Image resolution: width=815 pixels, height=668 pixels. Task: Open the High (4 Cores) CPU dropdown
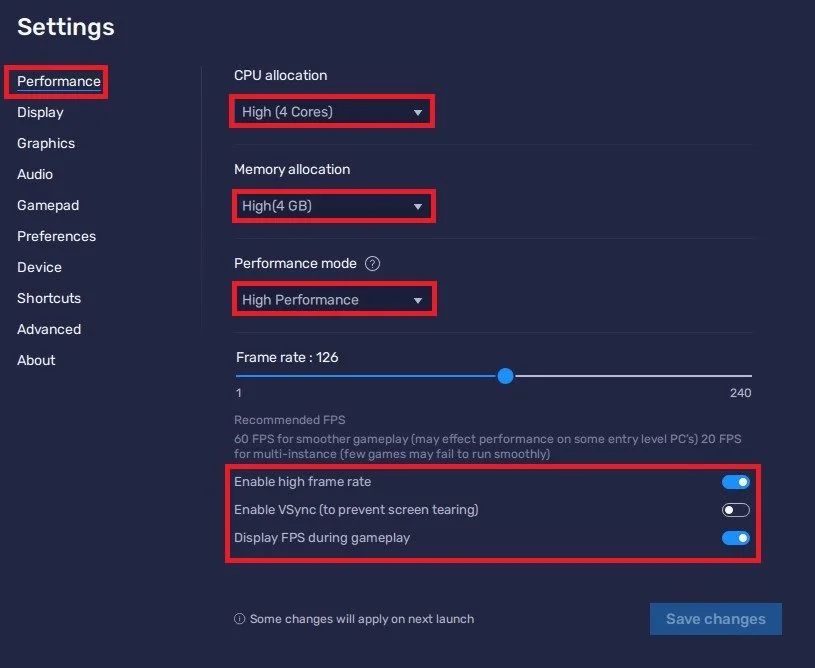pos(332,112)
